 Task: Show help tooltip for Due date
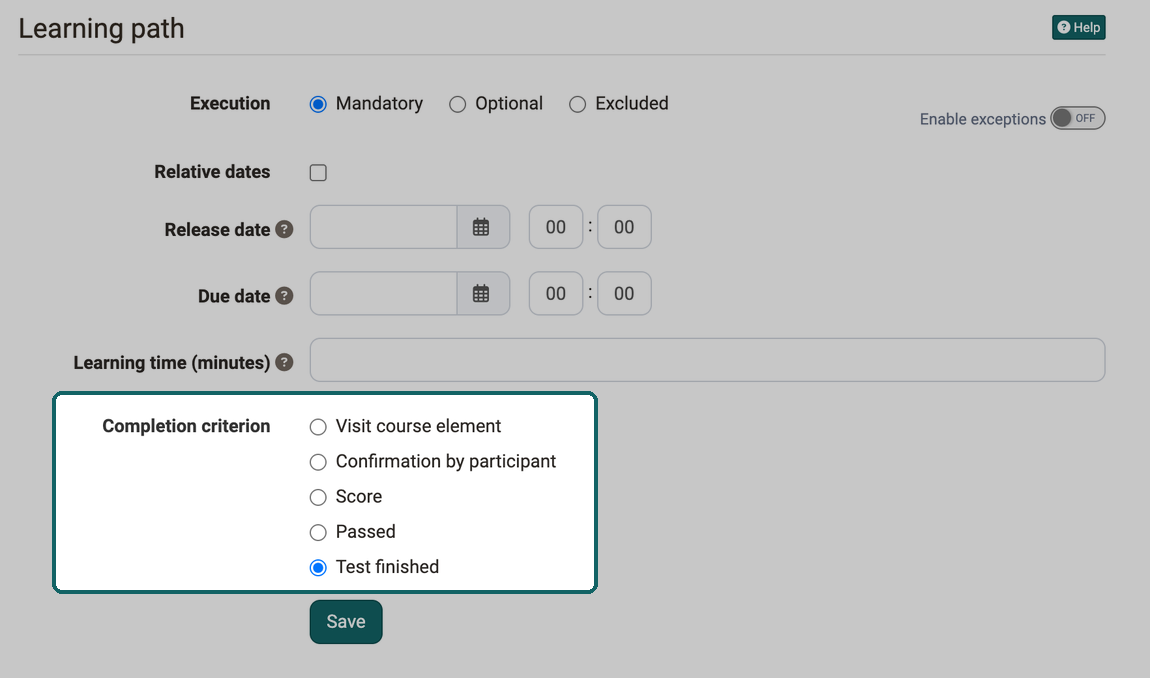click(284, 296)
